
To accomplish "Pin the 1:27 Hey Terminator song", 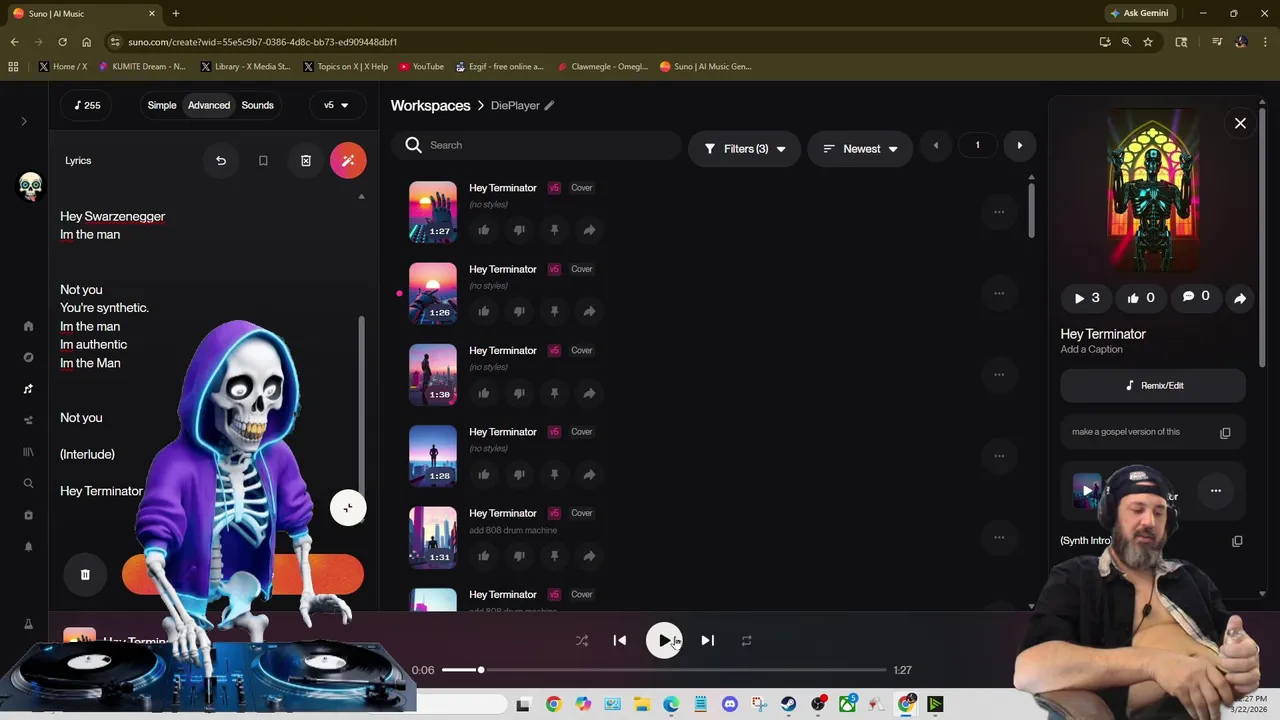I will (554, 230).
